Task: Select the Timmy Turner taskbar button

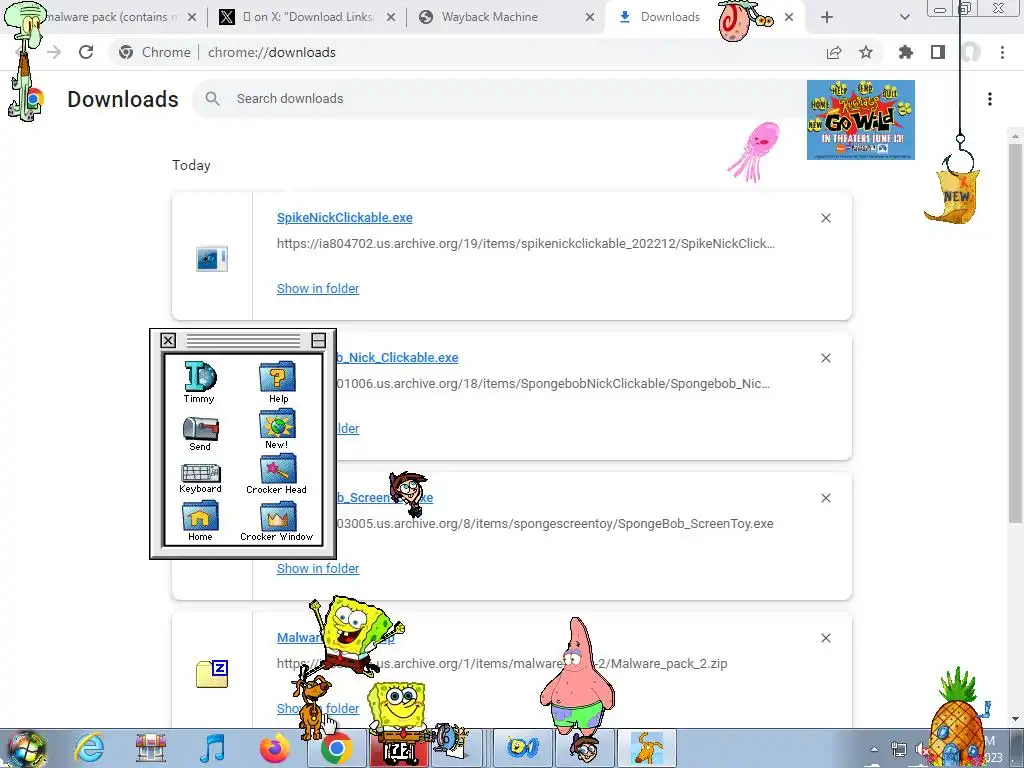Action: (584, 748)
